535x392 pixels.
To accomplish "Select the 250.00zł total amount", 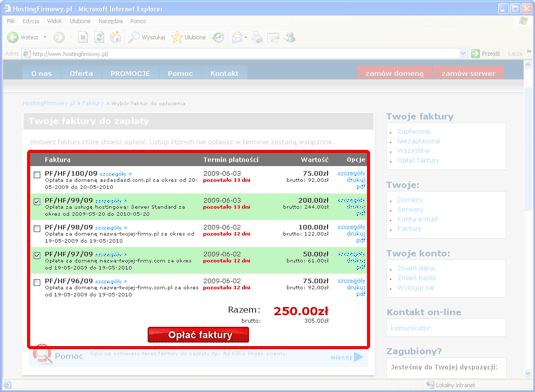I will tap(301, 311).
